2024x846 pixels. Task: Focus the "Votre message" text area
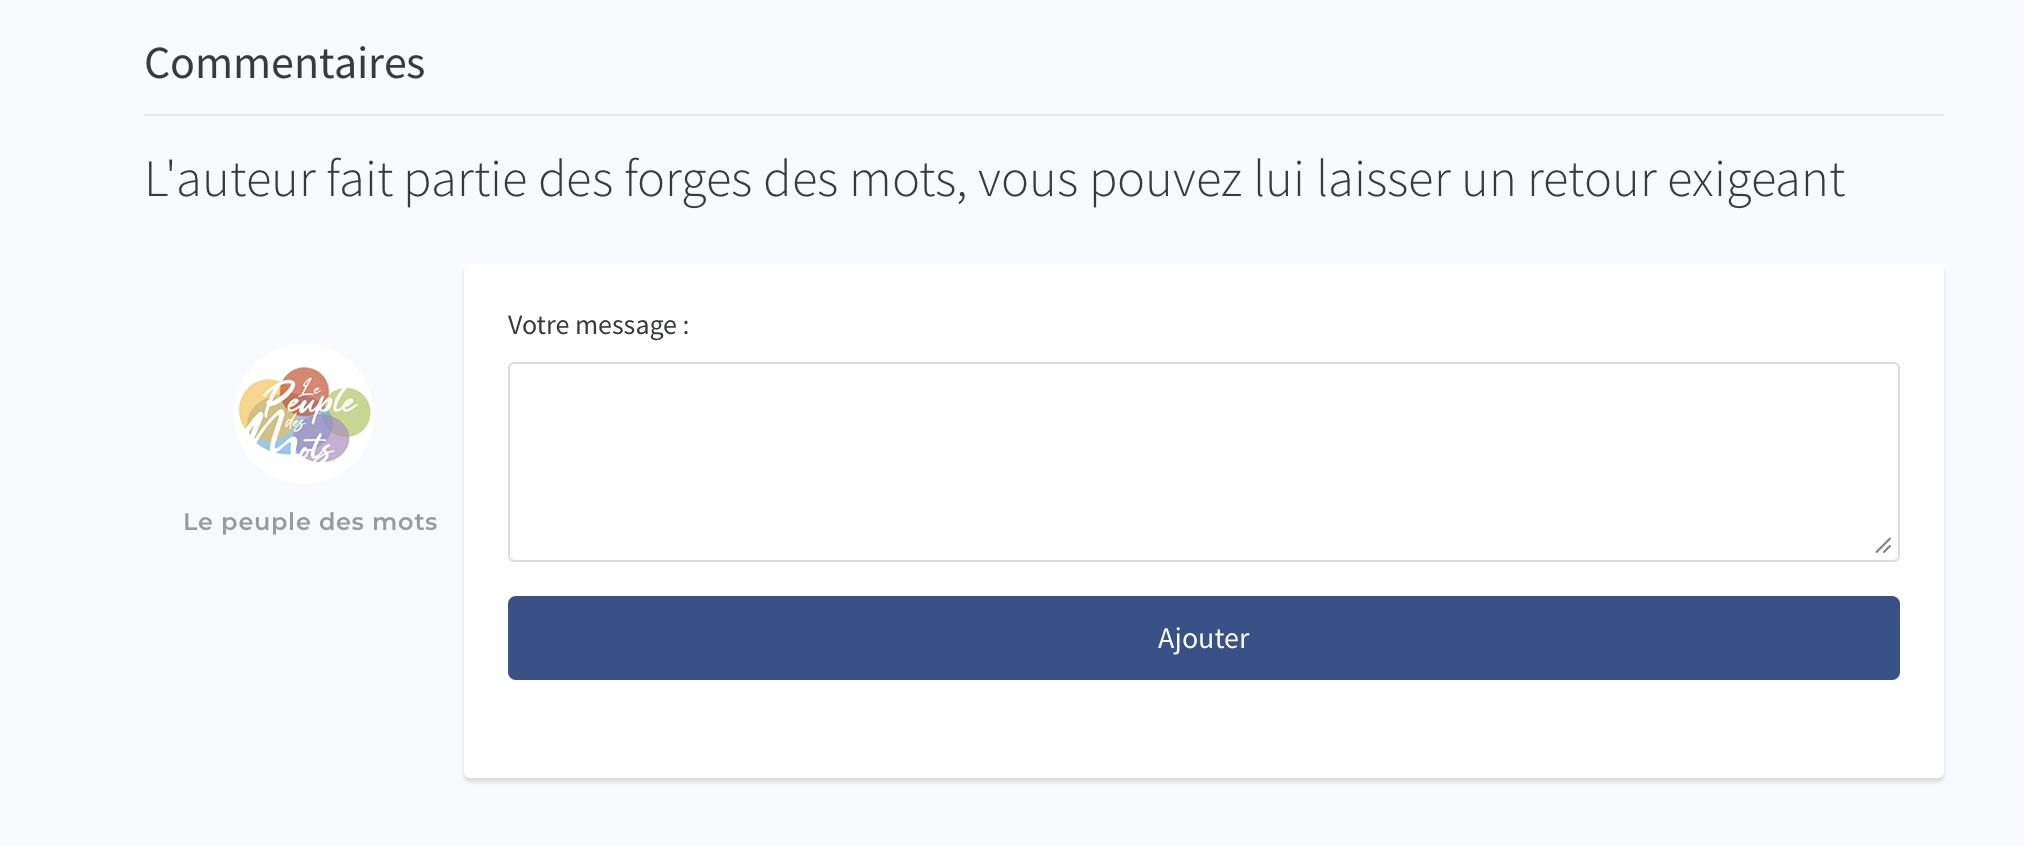1203,462
